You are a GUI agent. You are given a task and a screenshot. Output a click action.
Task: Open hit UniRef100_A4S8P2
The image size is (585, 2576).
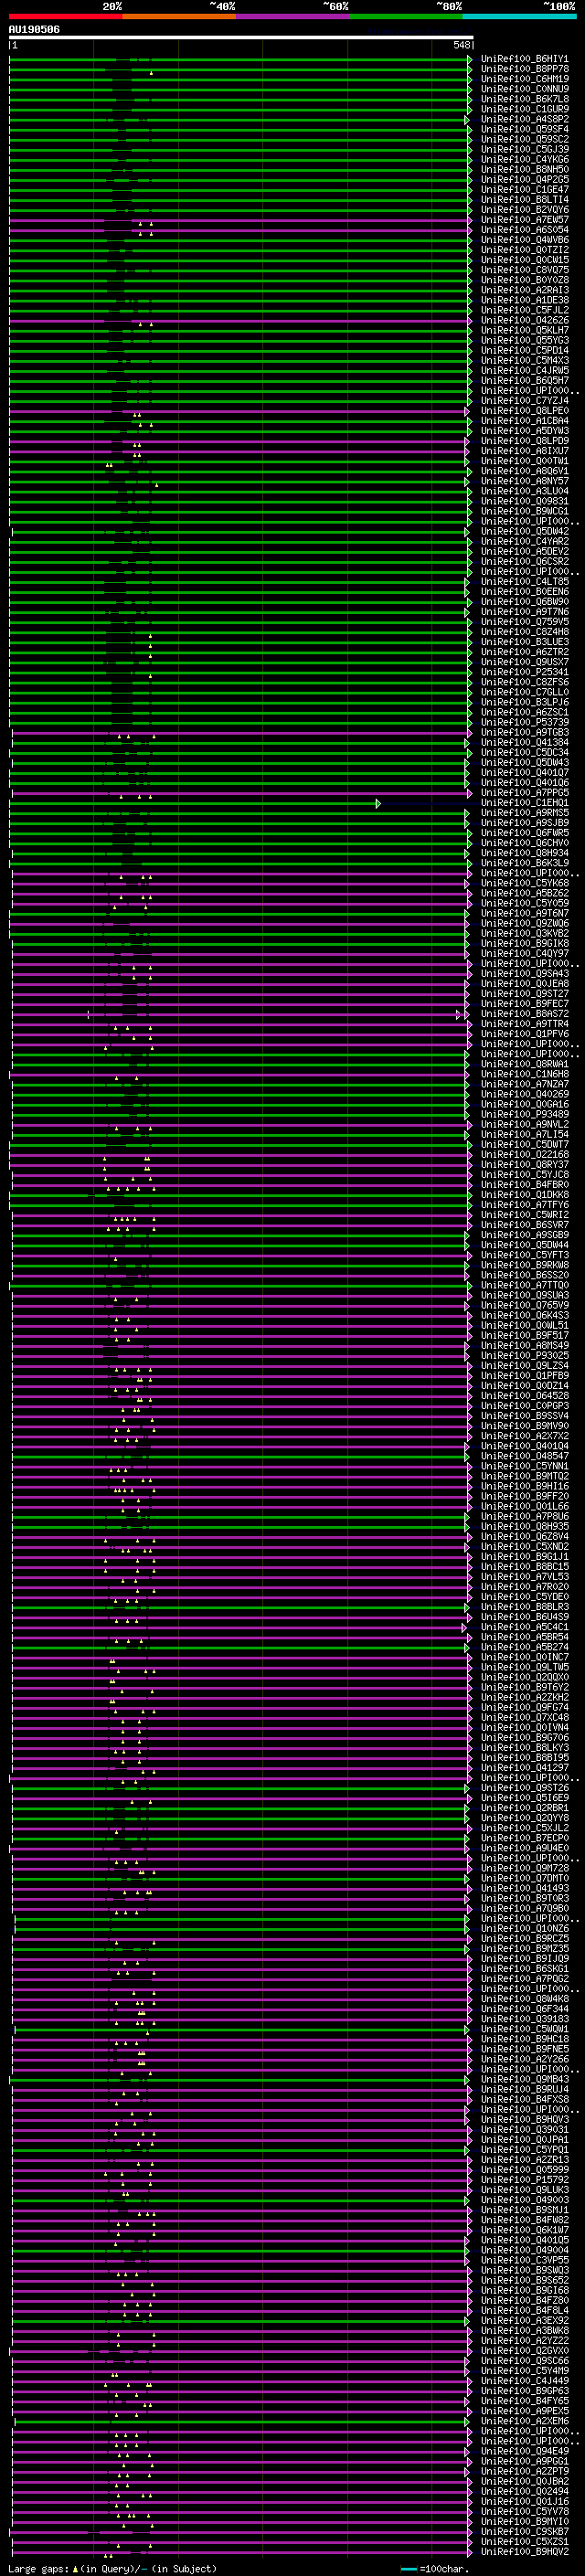click(524, 119)
